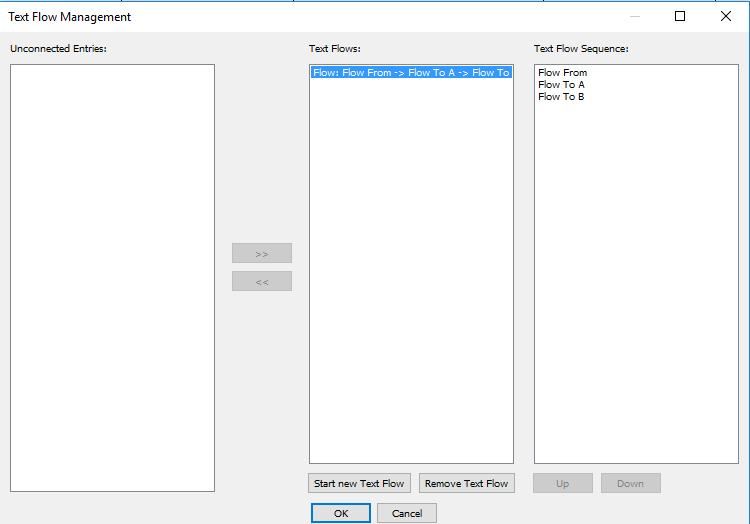Click blank area in Text Flow Sequence list
This screenshot has width=750, height=524.
pos(636,280)
